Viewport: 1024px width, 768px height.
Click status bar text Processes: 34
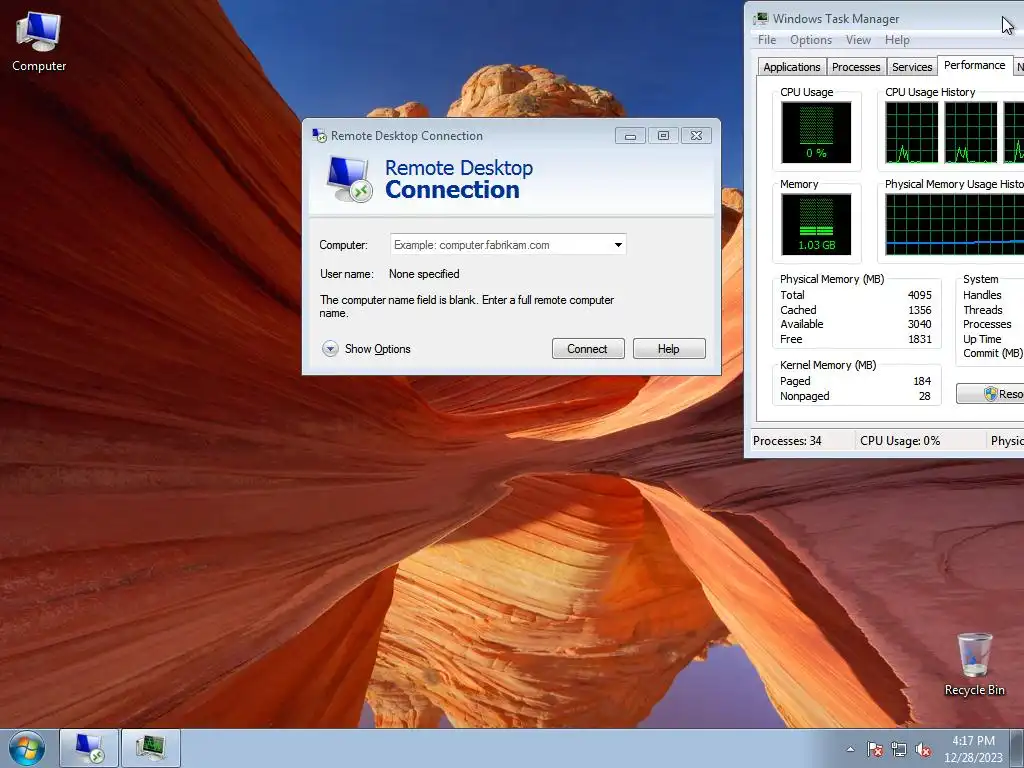tap(787, 441)
